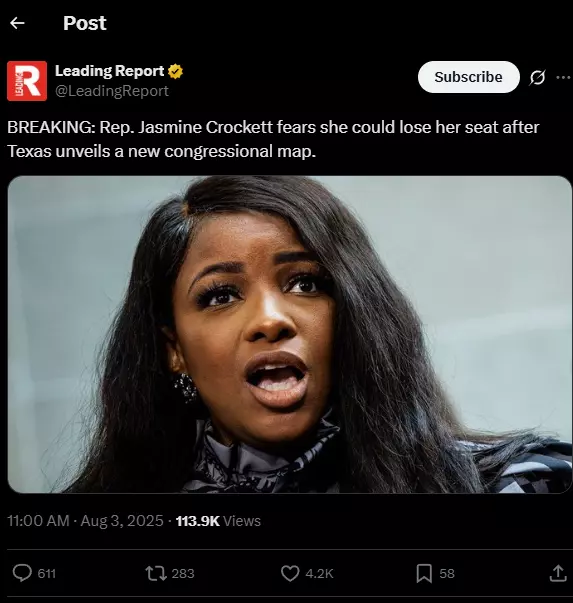Click the 283 reposts count
This screenshot has height=603, width=573.
coord(183,573)
